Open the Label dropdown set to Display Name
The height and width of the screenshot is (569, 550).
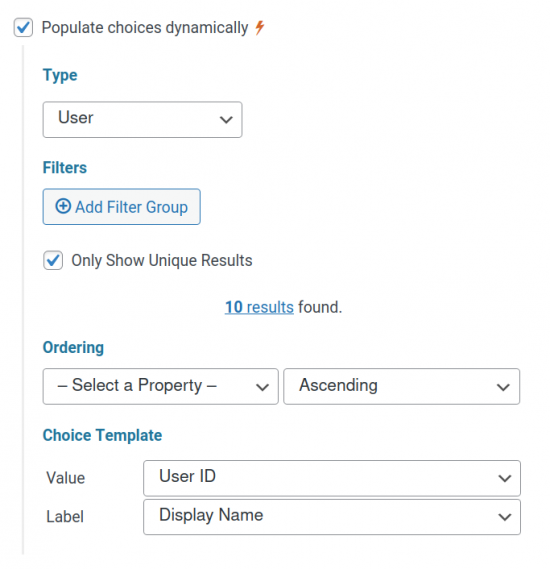pos(332,517)
